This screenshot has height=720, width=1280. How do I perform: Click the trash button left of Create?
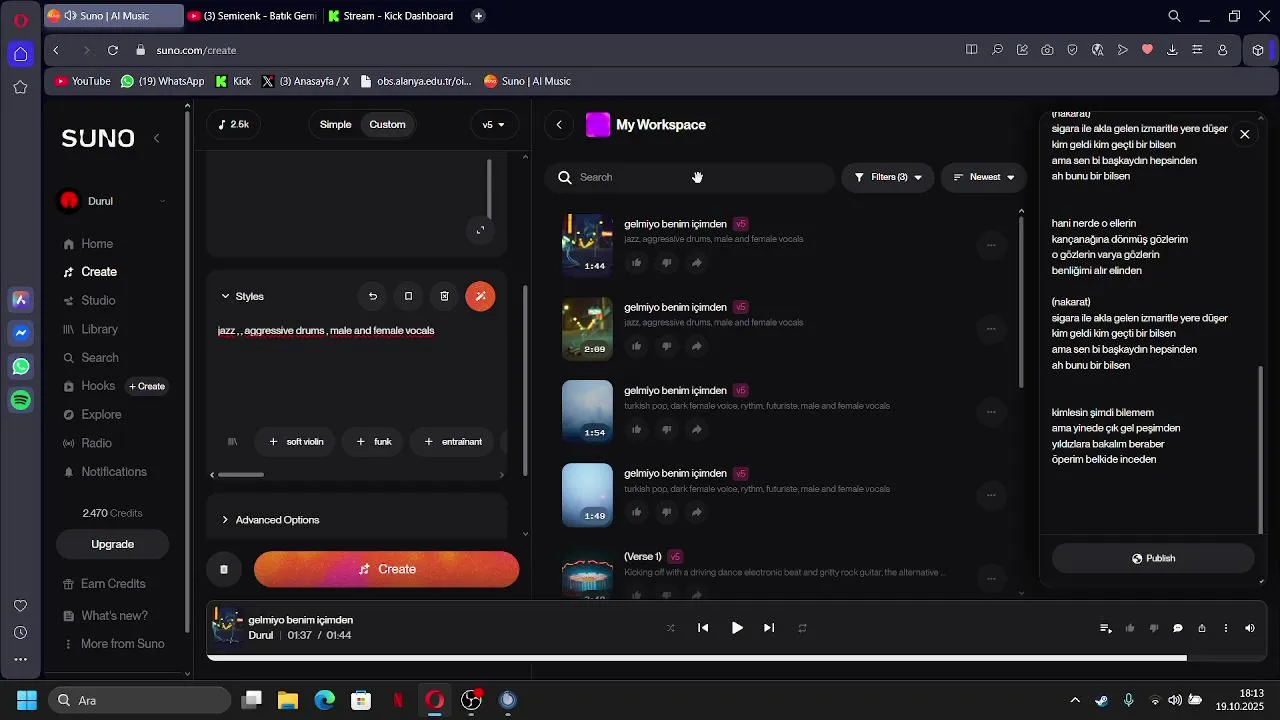[224, 569]
